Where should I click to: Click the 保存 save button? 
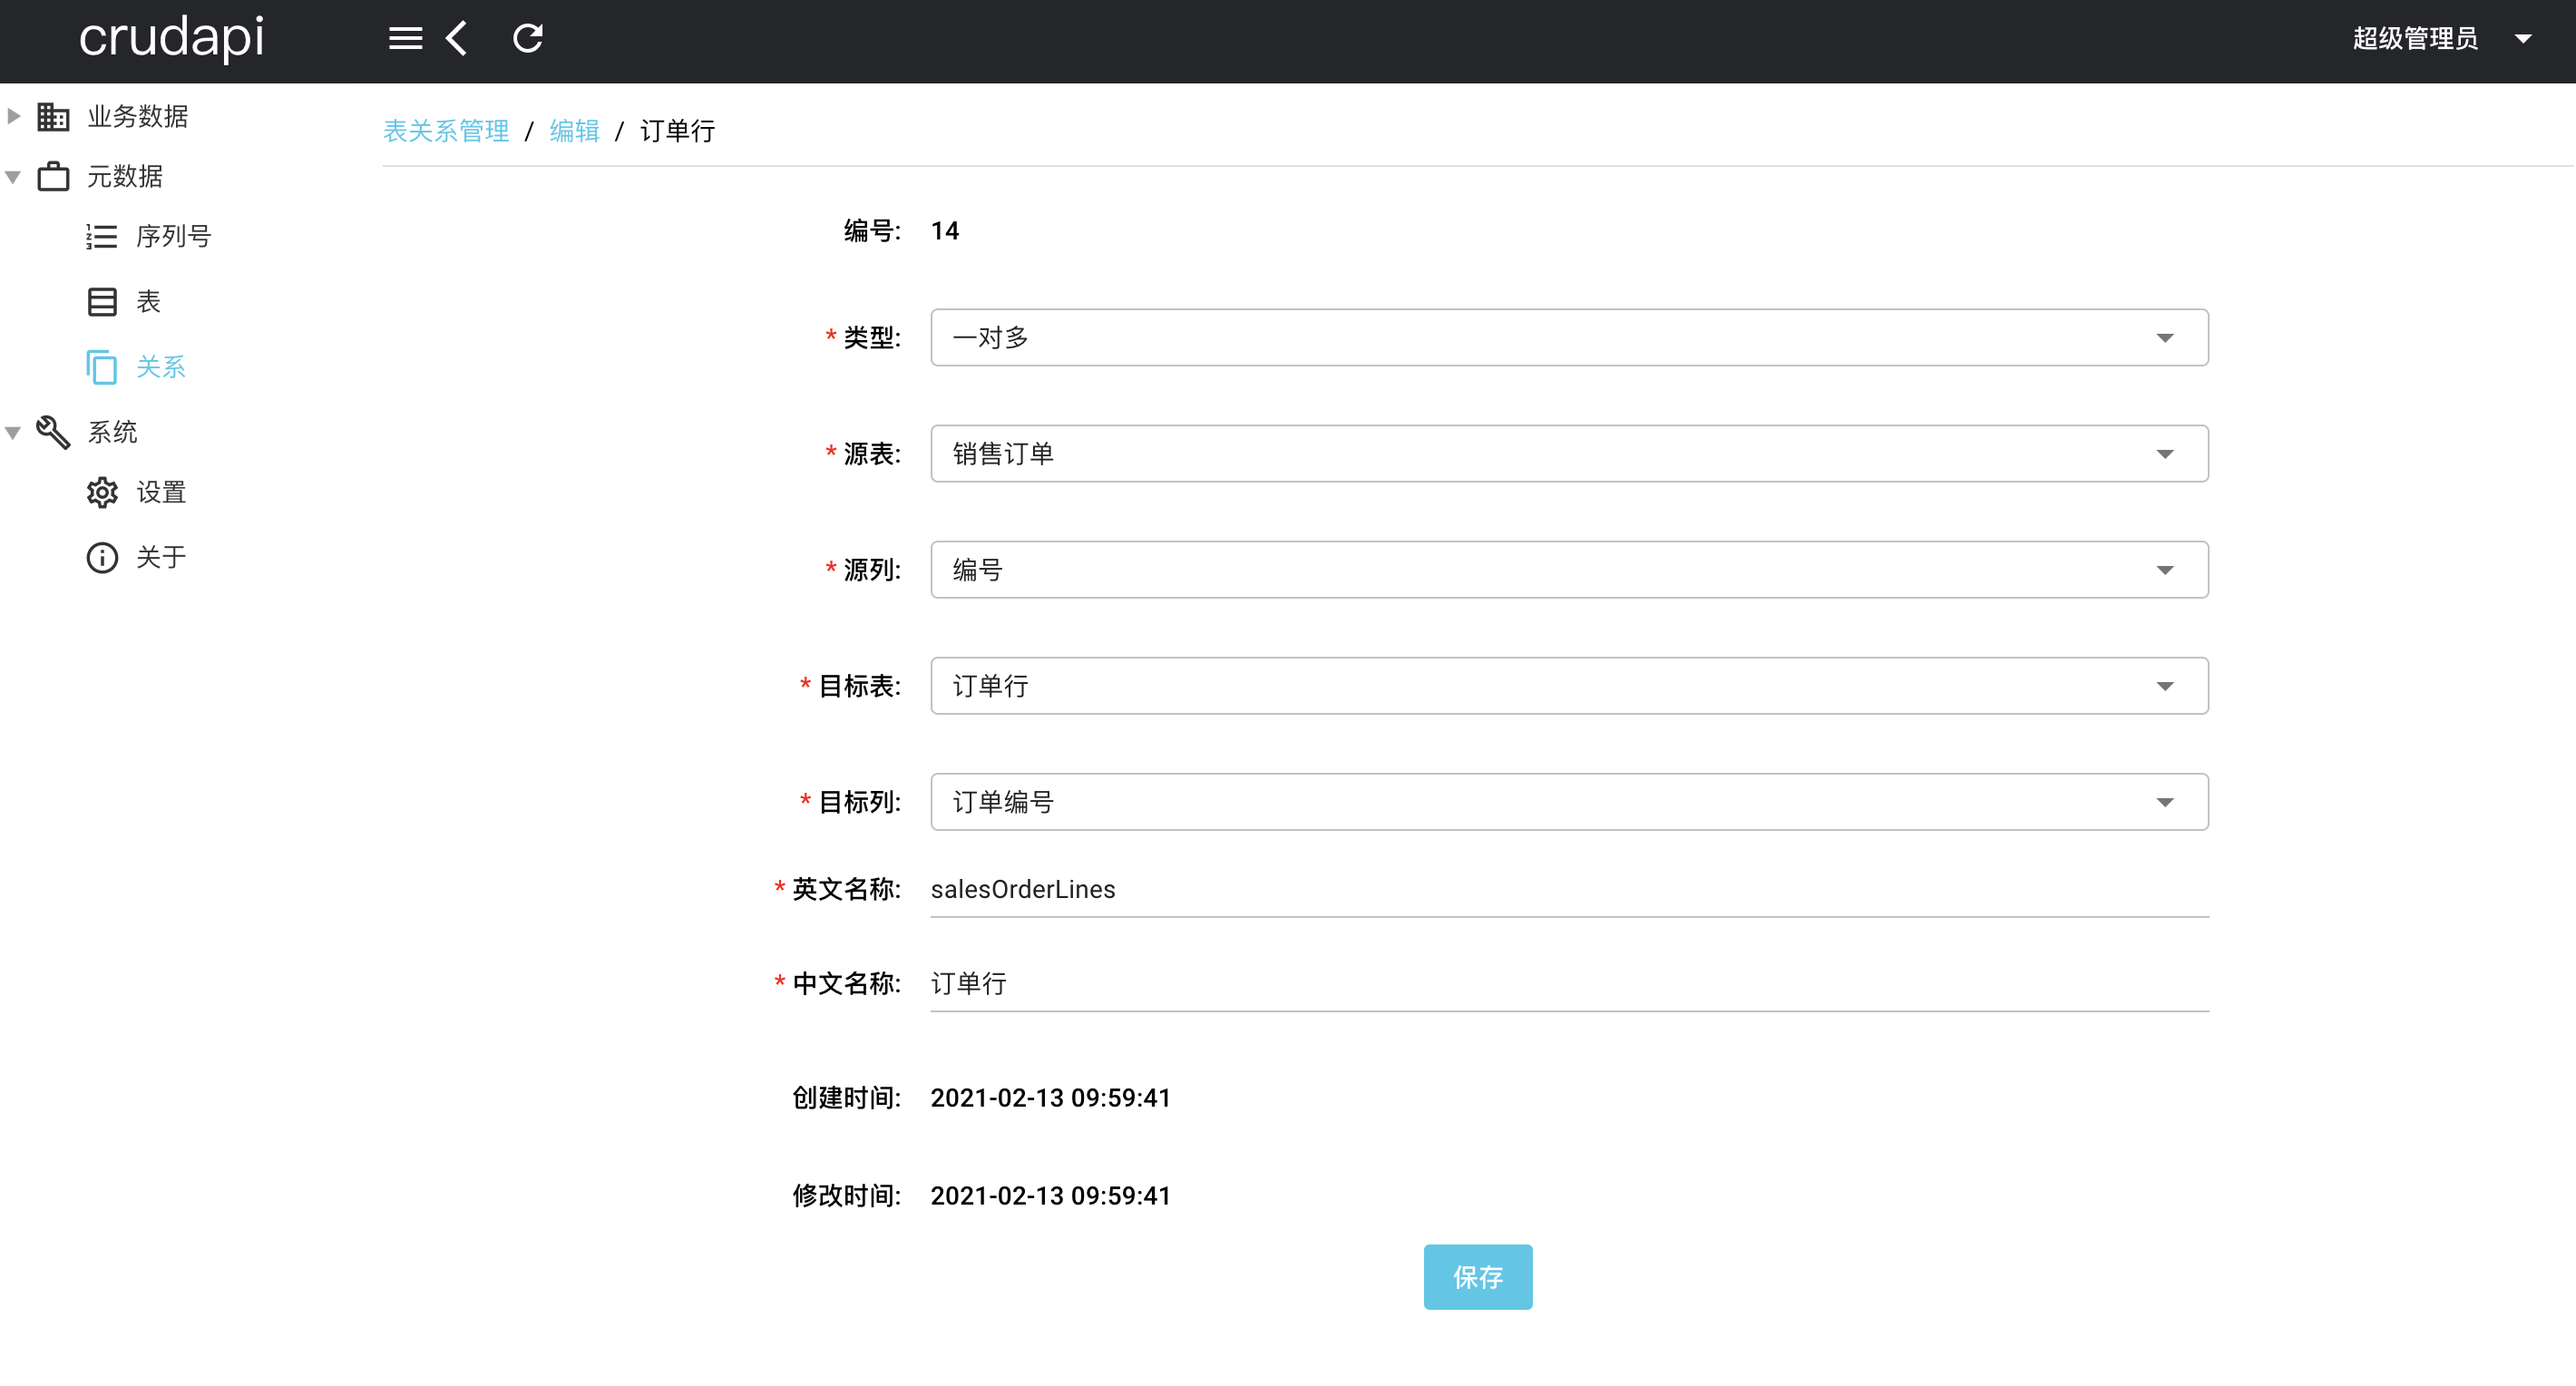point(1477,1276)
